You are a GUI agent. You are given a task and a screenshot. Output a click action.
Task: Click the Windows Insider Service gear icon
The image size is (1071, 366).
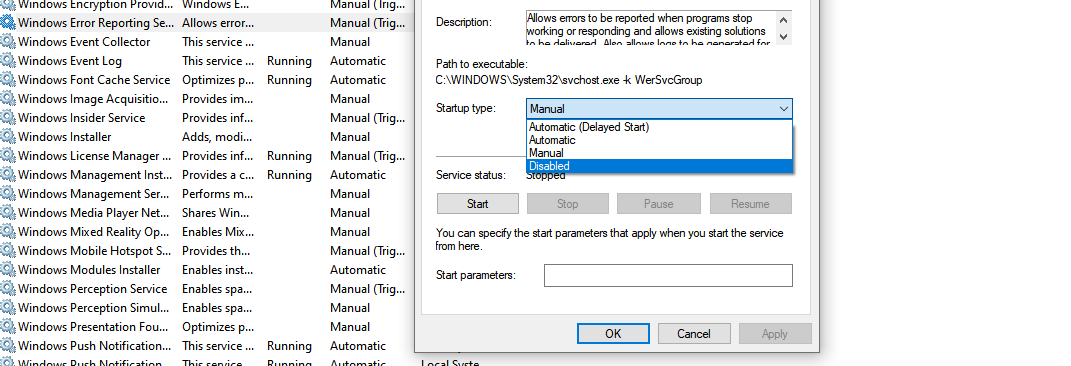point(8,117)
